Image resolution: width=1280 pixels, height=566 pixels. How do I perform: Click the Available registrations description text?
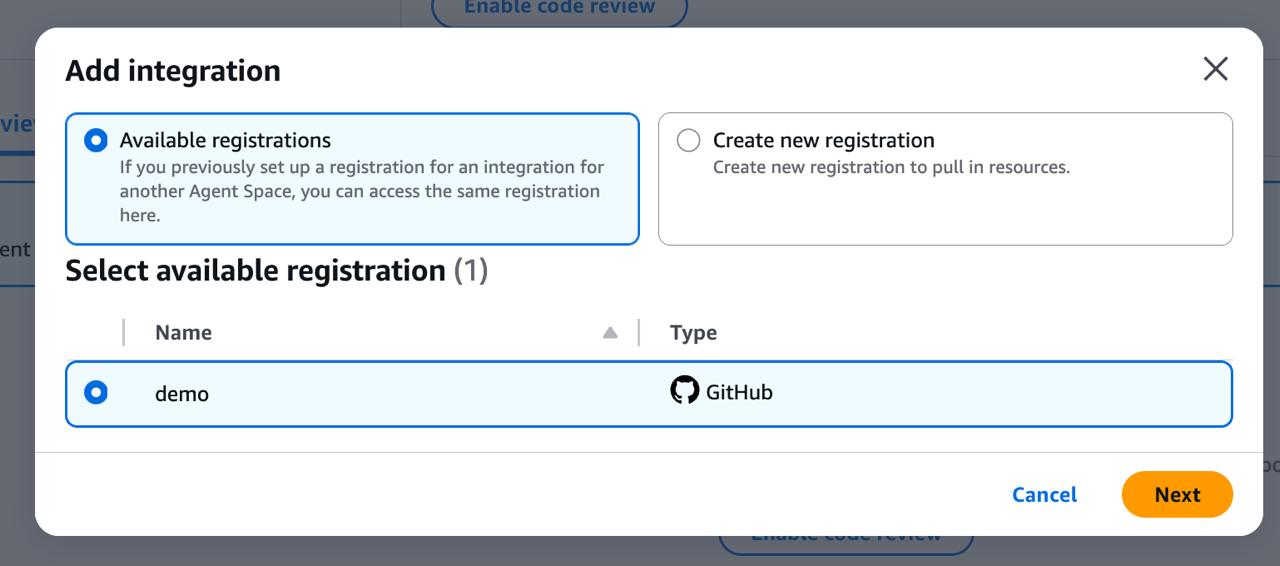(361, 191)
